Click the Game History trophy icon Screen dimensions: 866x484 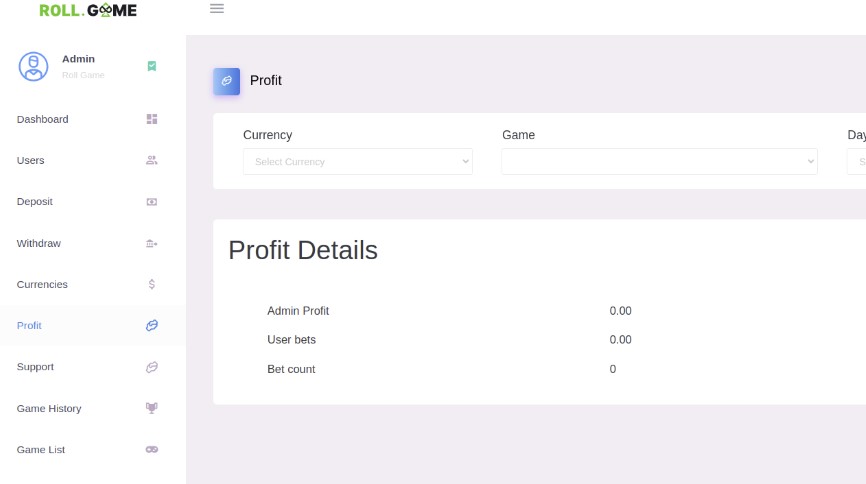tap(151, 408)
